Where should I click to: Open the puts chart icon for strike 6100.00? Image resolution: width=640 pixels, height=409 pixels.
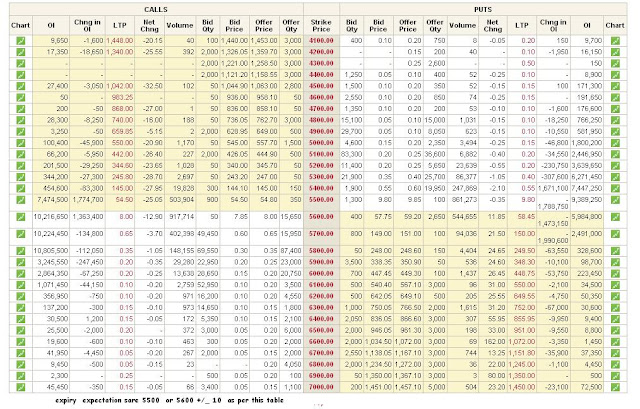point(615,285)
